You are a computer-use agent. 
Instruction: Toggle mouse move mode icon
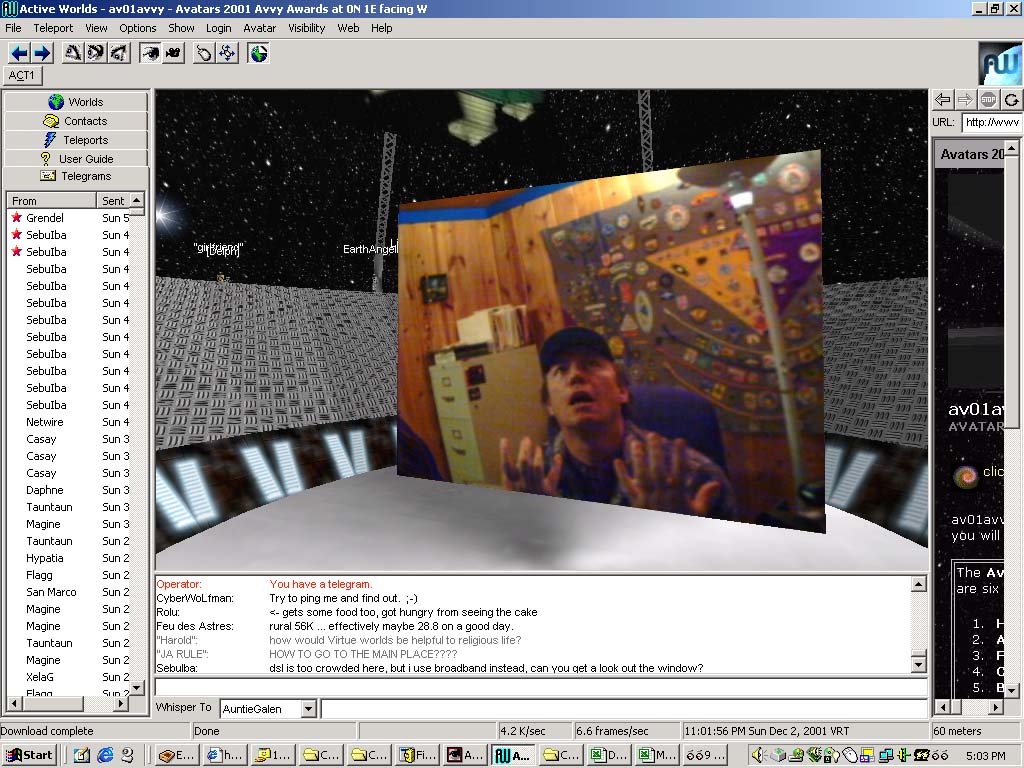click(x=204, y=53)
